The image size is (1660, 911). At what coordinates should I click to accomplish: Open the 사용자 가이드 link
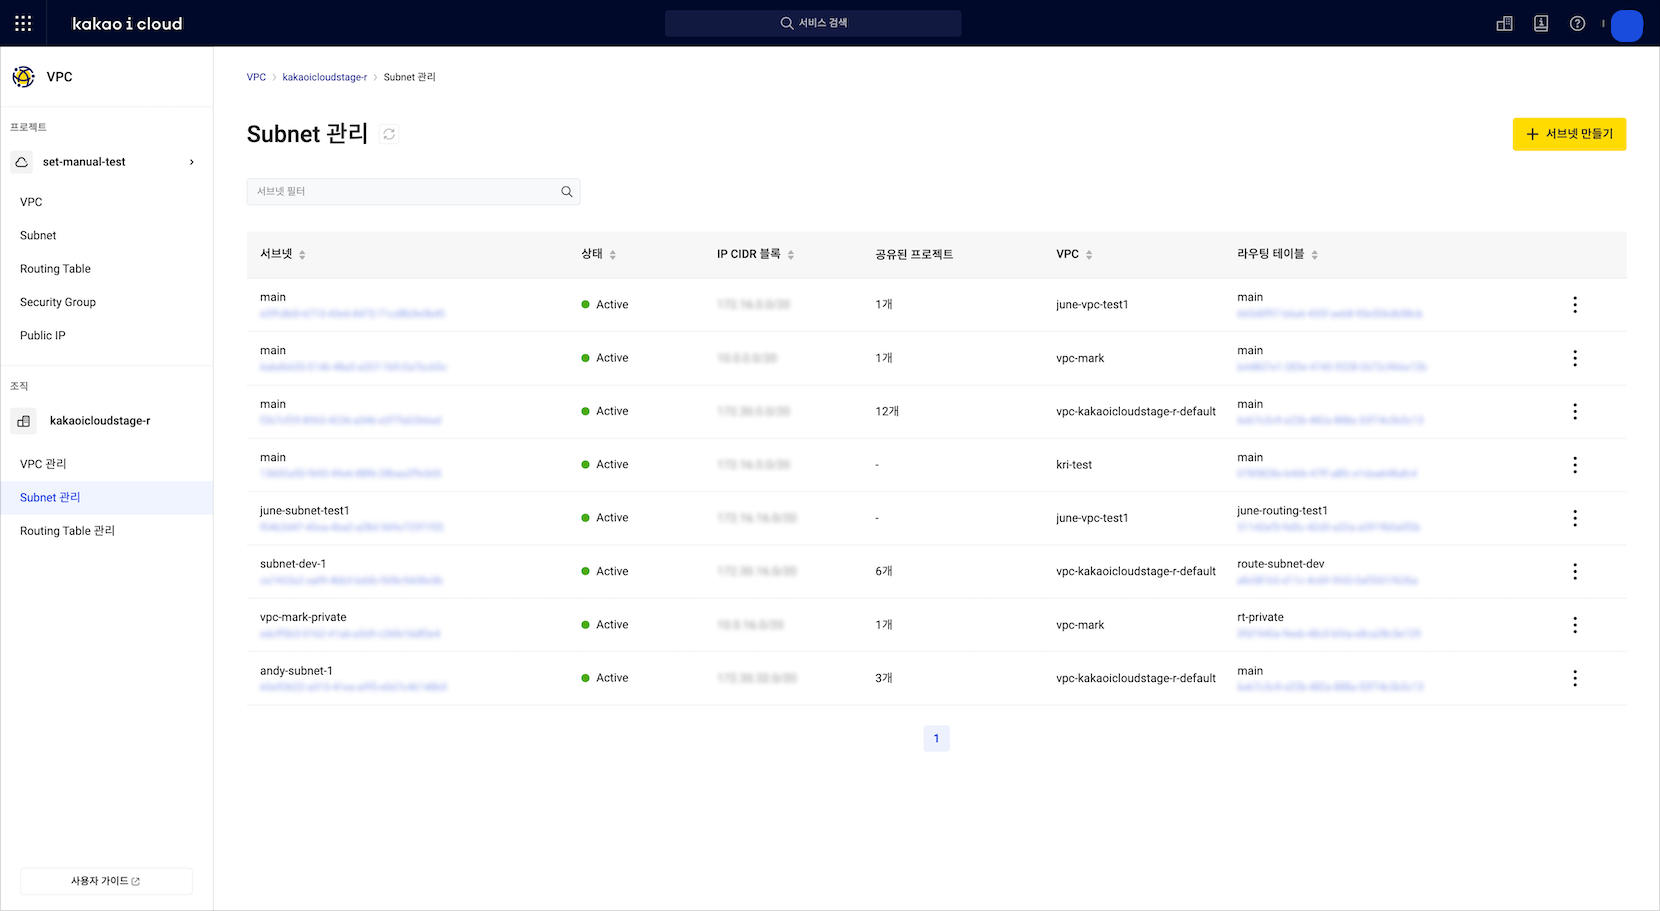(x=106, y=881)
